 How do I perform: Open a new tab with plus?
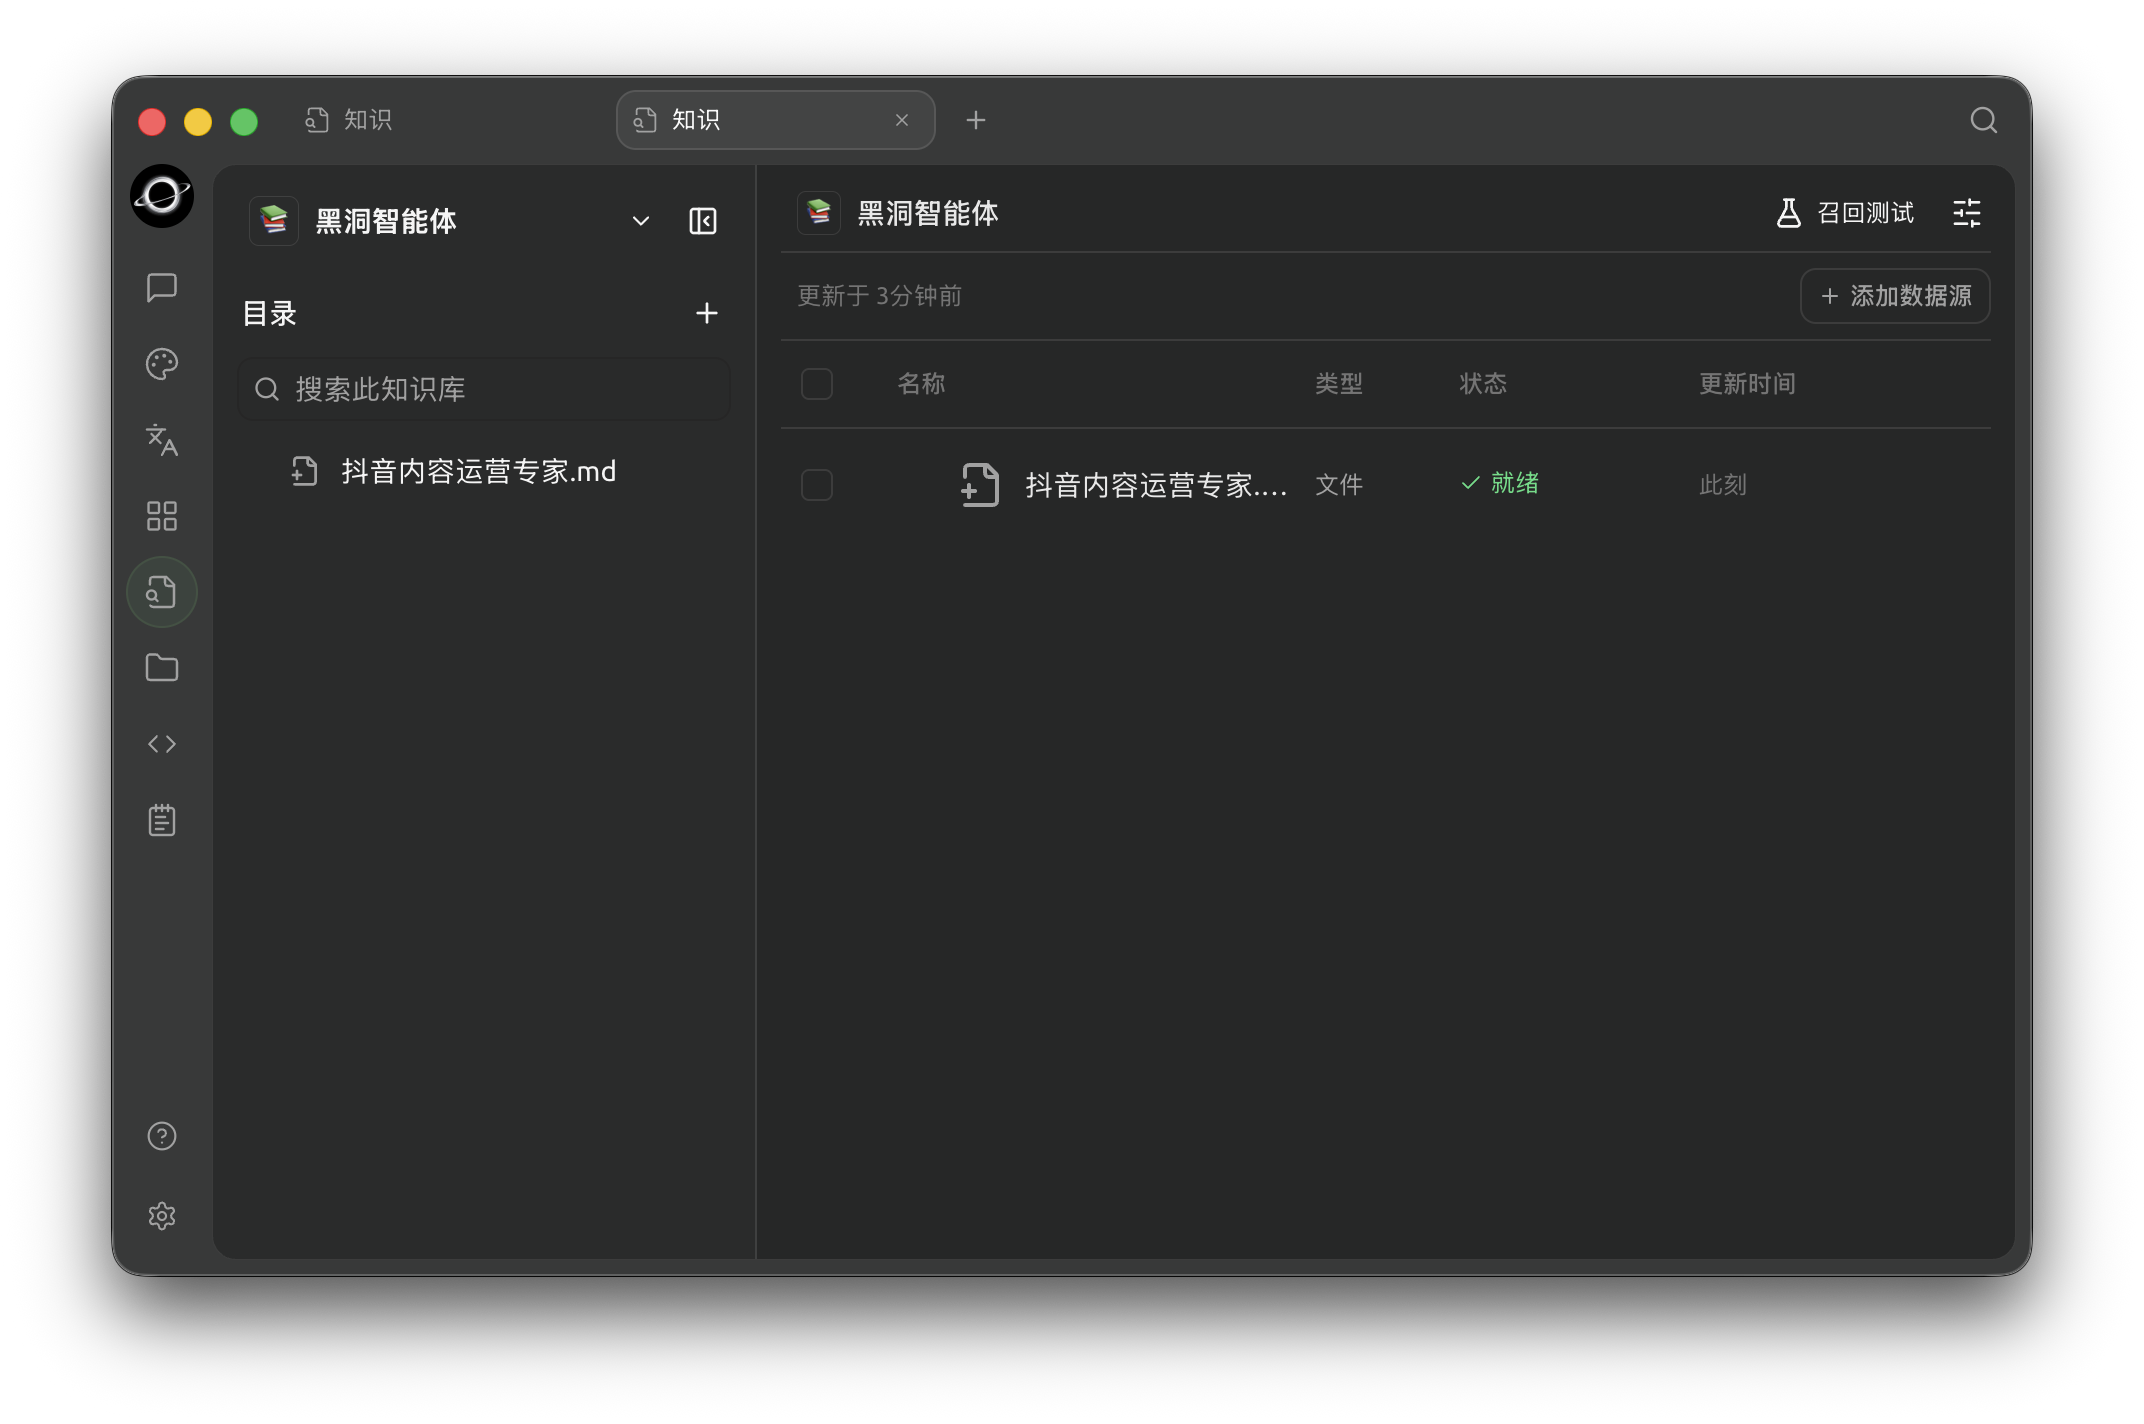click(x=976, y=120)
